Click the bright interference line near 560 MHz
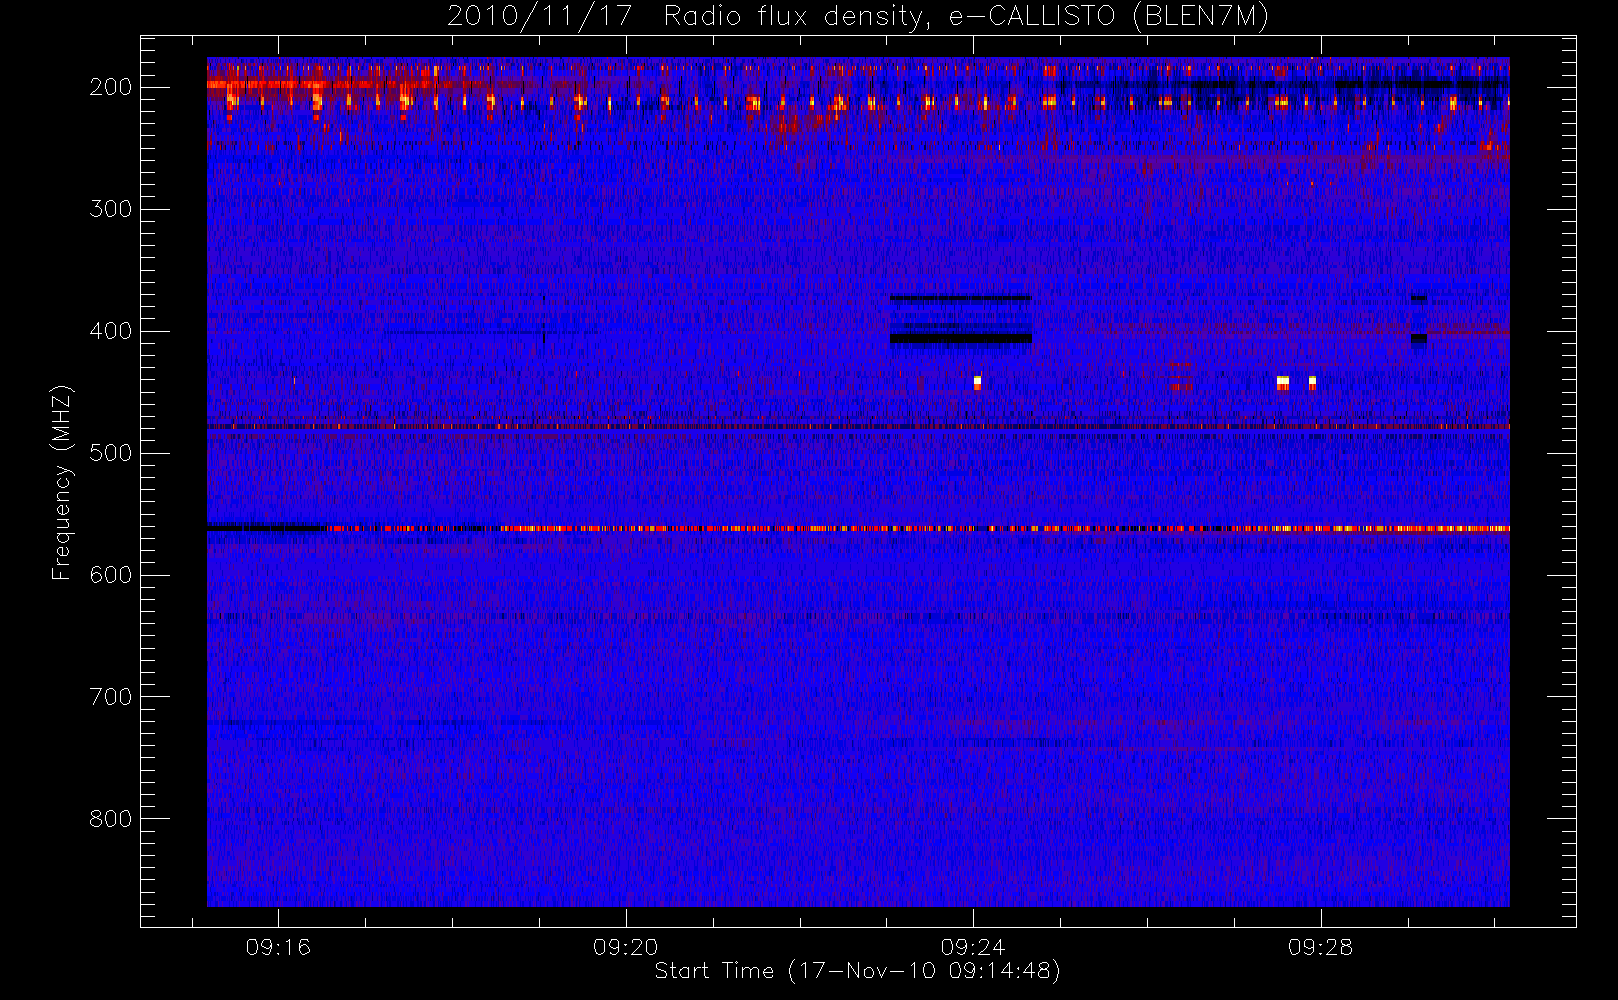The image size is (1618, 1000). coord(858,528)
